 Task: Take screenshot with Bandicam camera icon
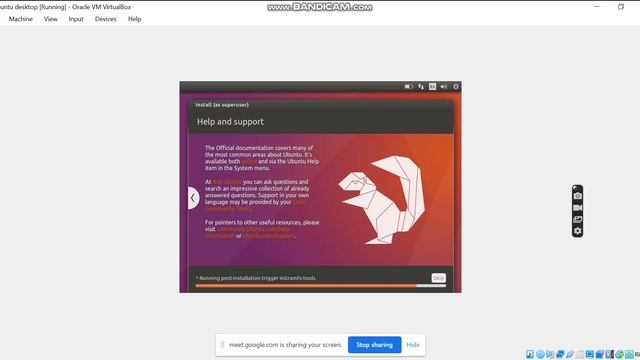point(578,196)
